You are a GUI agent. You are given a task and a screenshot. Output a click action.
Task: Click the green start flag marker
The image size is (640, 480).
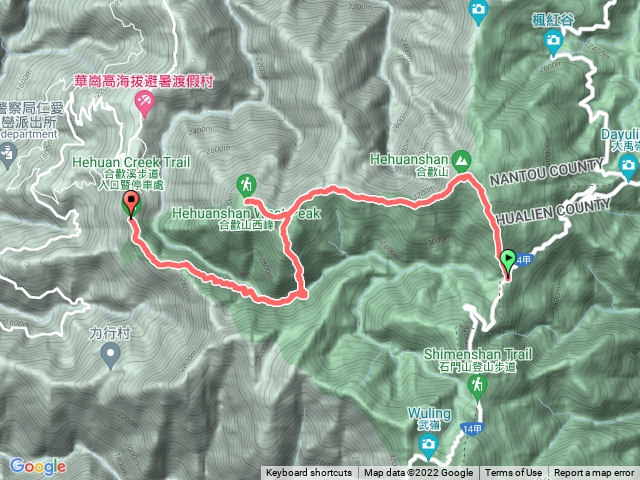click(x=508, y=262)
